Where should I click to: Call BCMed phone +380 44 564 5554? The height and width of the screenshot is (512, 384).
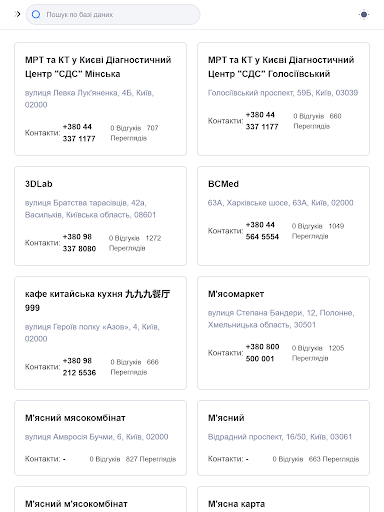pyautogui.click(x=262, y=231)
